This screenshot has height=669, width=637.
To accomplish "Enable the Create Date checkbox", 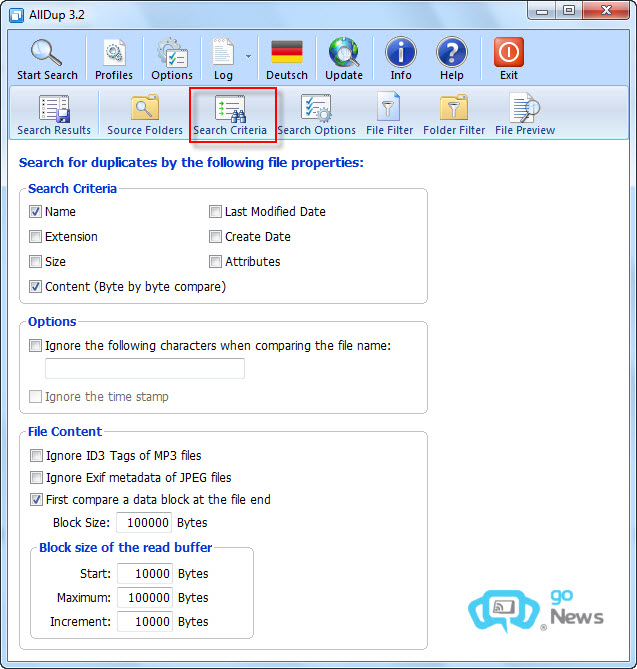I will click(x=215, y=236).
